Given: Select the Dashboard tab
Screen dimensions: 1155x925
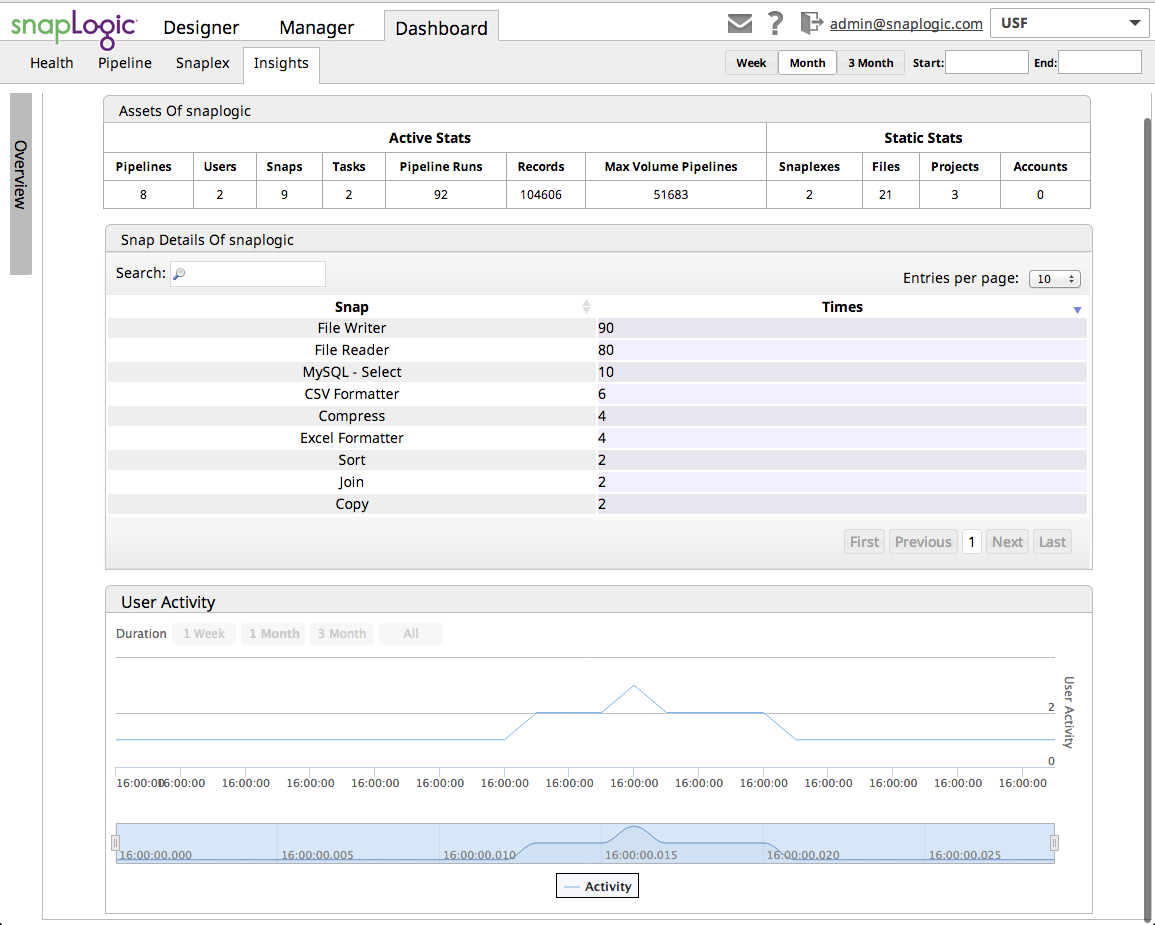Looking at the screenshot, I should pos(441,27).
